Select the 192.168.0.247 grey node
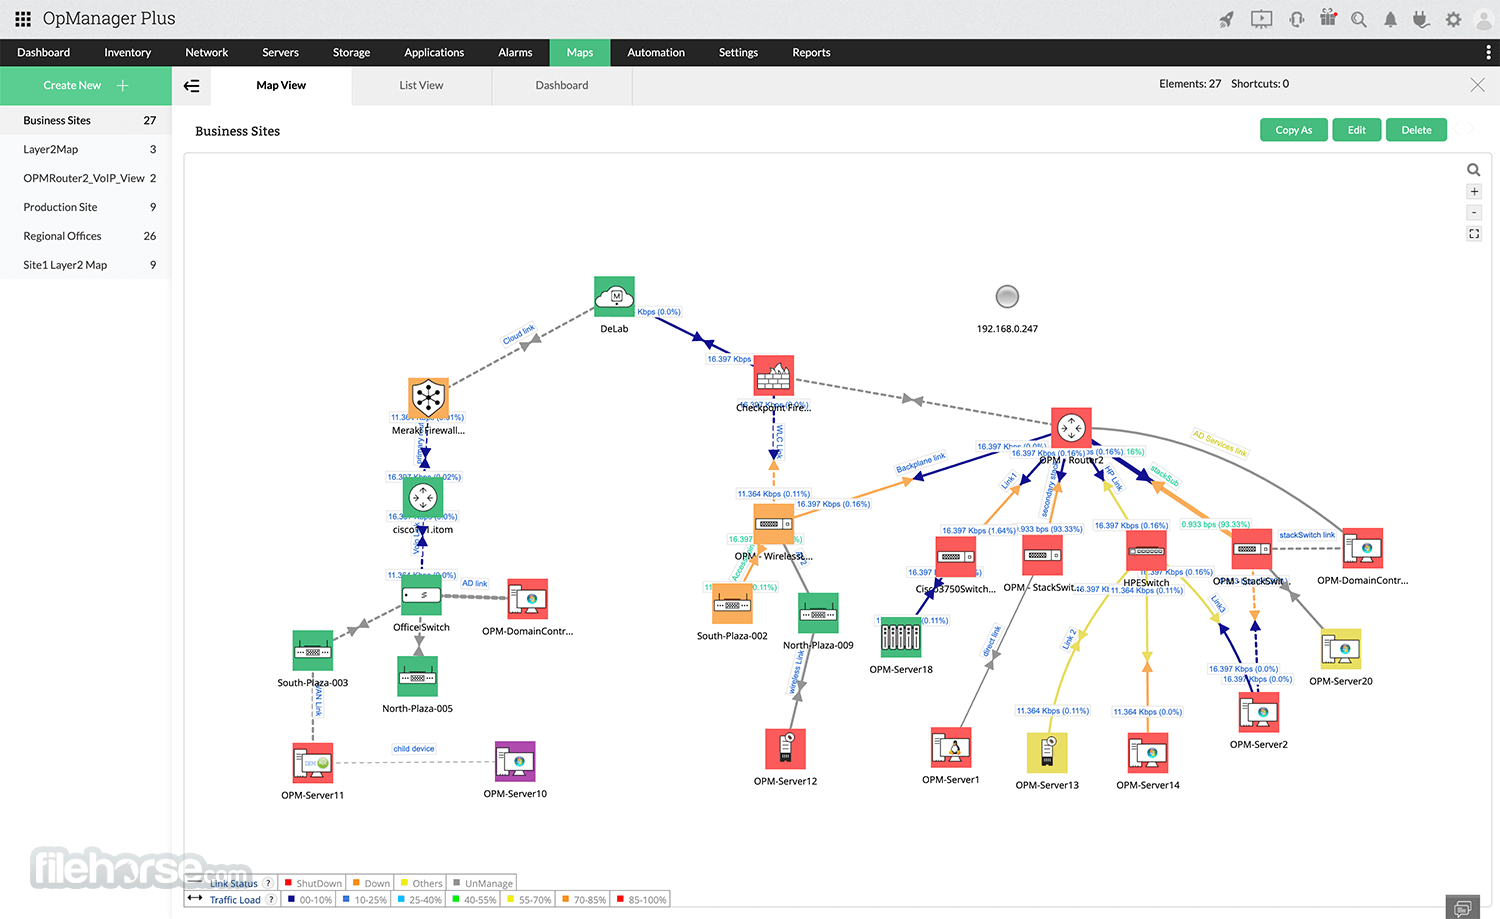This screenshot has width=1500, height=919. point(1007,296)
